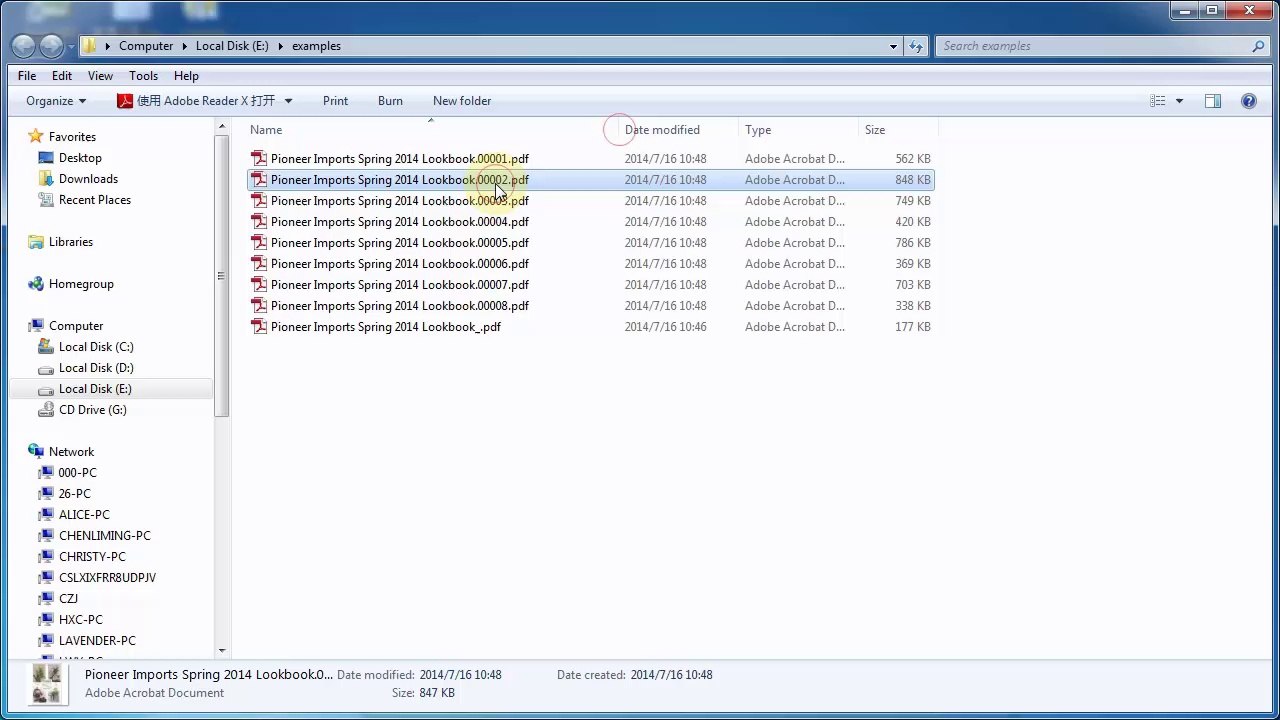Select Local Disk (C:) in sidebar
The height and width of the screenshot is (720, 1280).
[96, 347]
